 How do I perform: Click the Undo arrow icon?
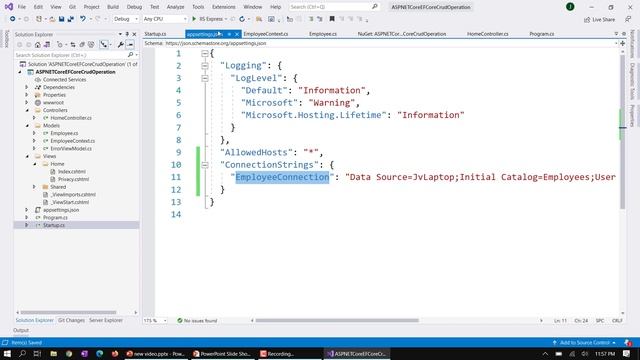click(83, 19)
